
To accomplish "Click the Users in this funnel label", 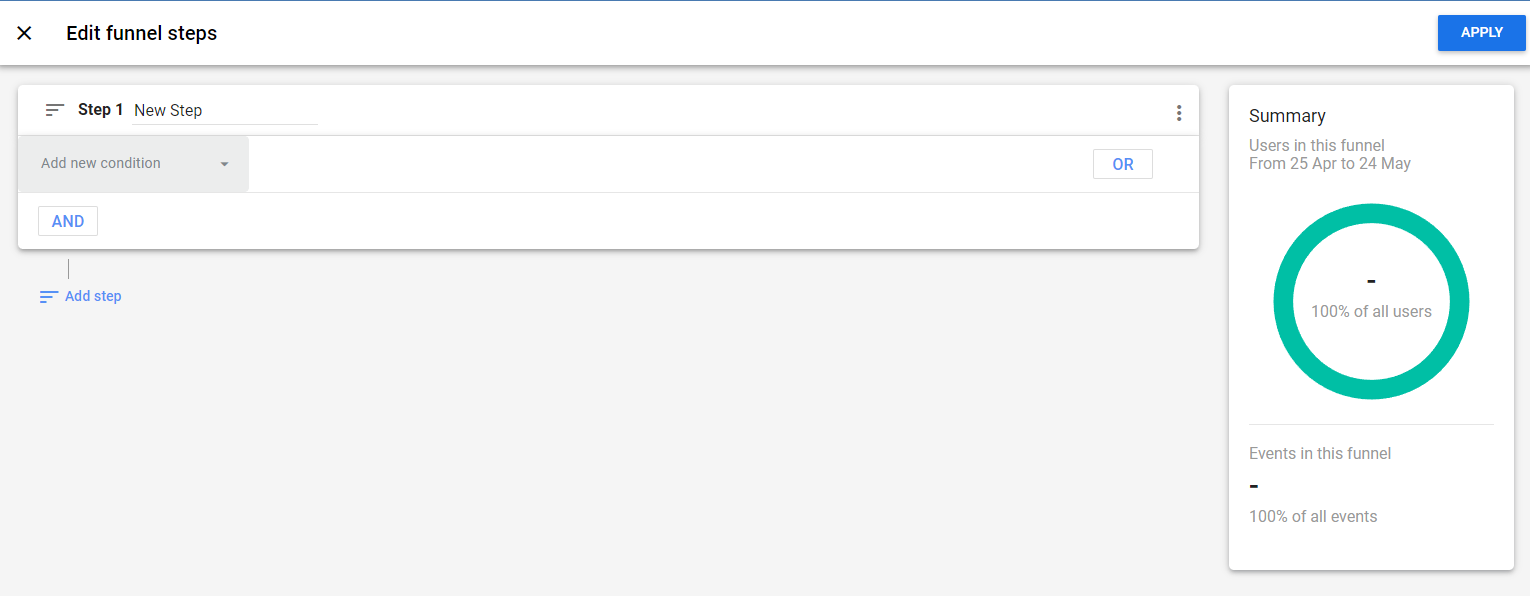I will pos(1316,145).
